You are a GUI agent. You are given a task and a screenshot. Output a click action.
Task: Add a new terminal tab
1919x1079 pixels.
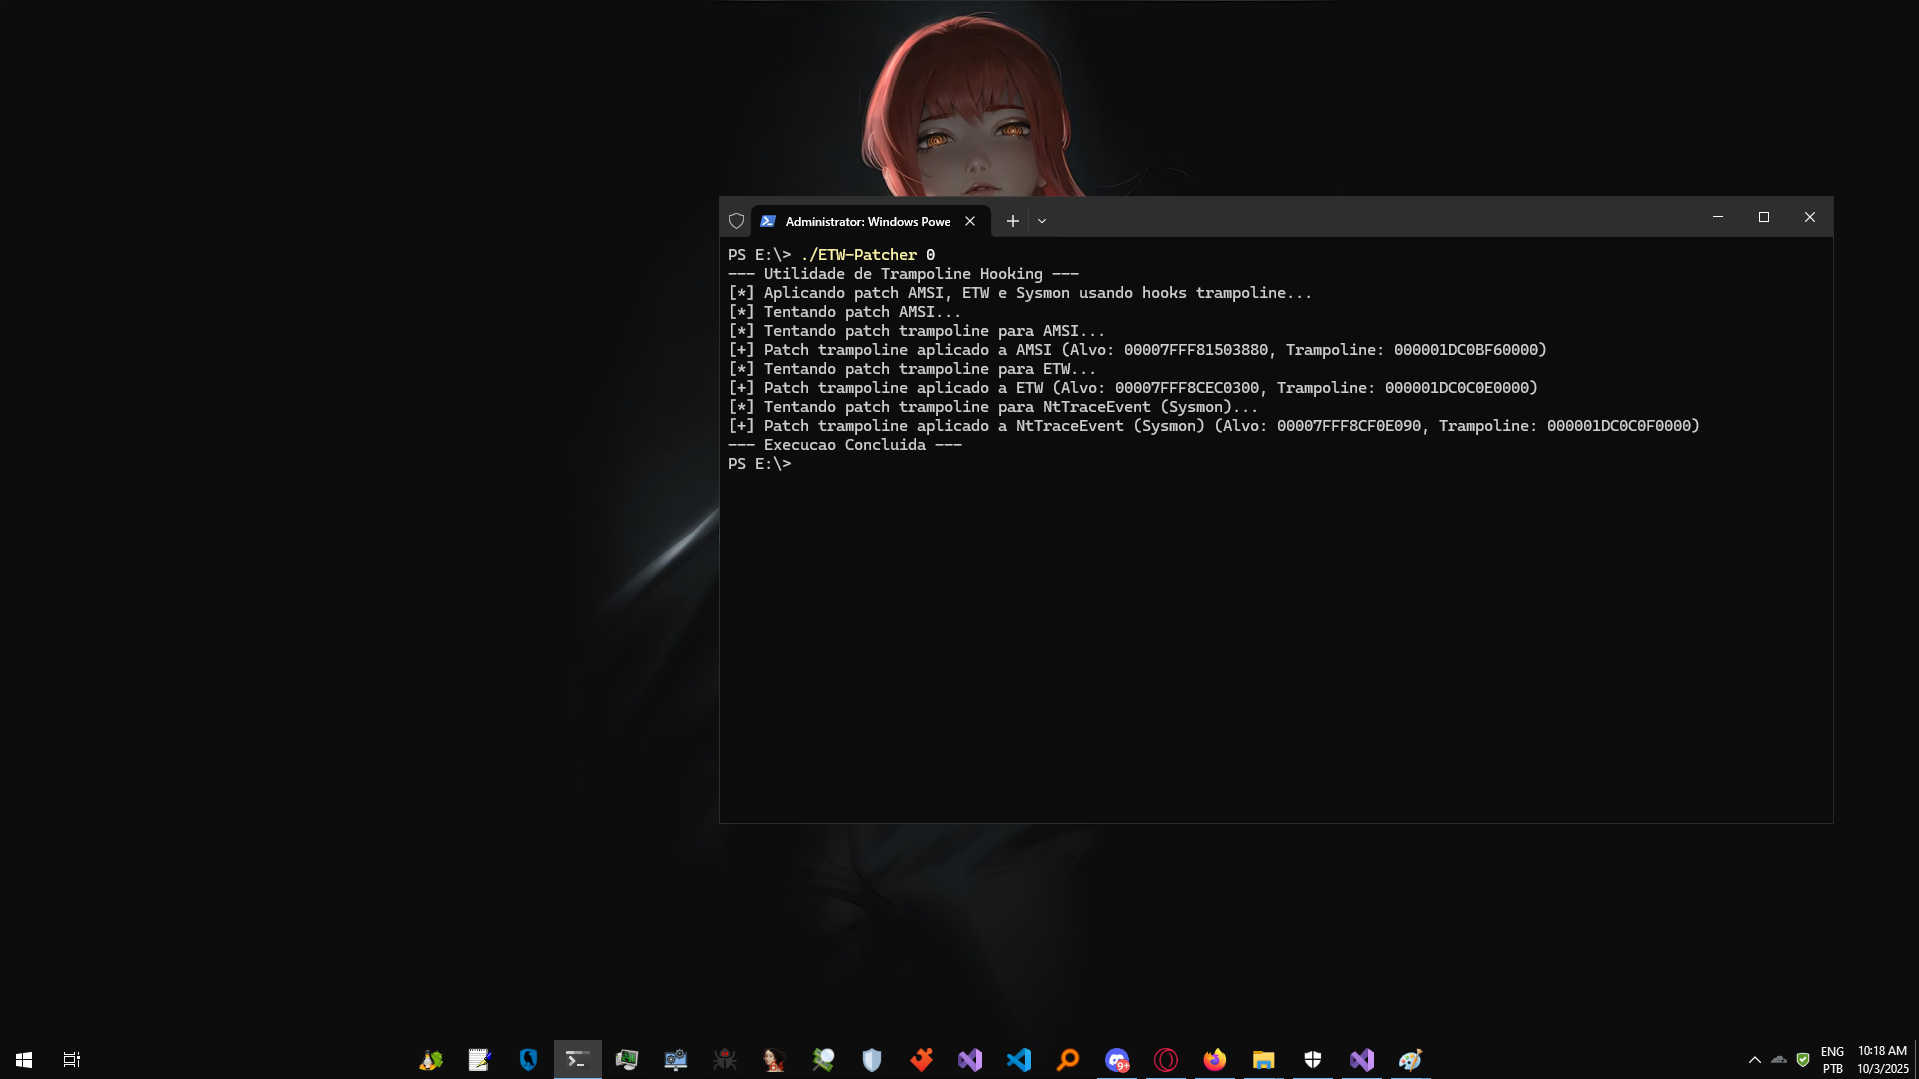click(x=1013, y=221)
